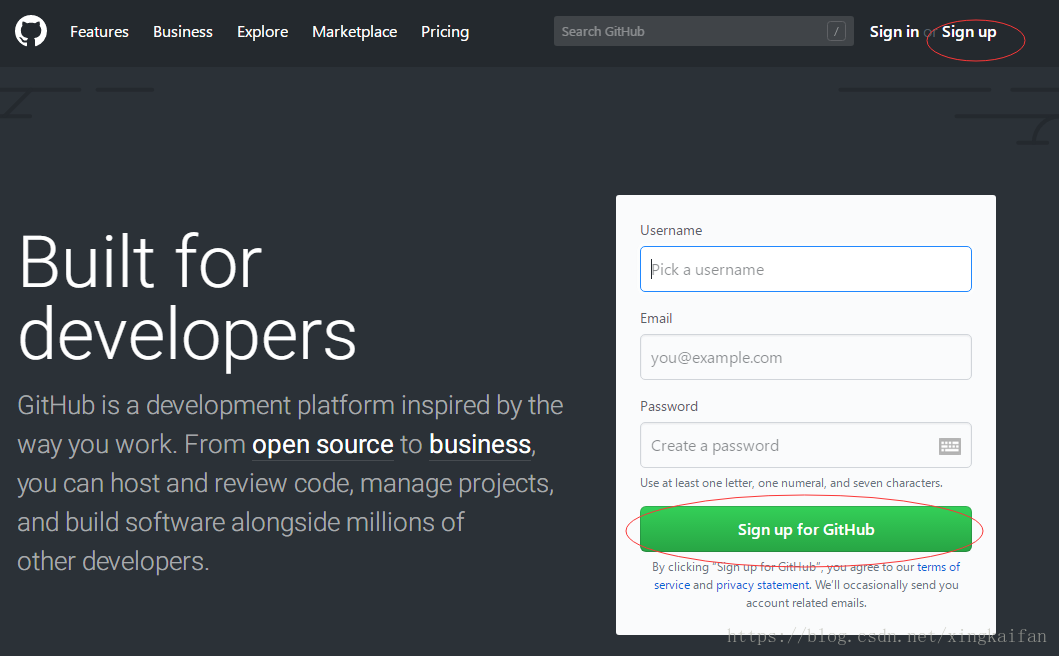Click the Create a password field
Screen dimensions: 1059x656
pos(806,445)
